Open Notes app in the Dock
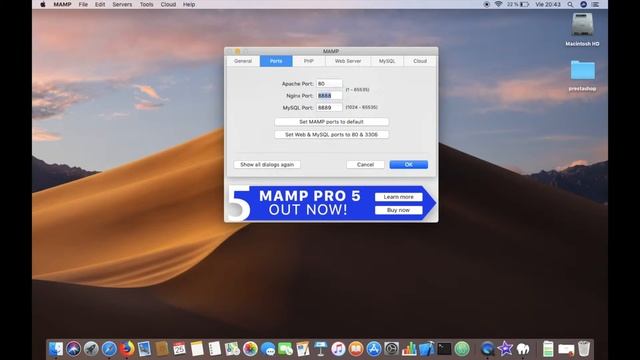Viewport: 640px width, 360px height. point(197,349)
